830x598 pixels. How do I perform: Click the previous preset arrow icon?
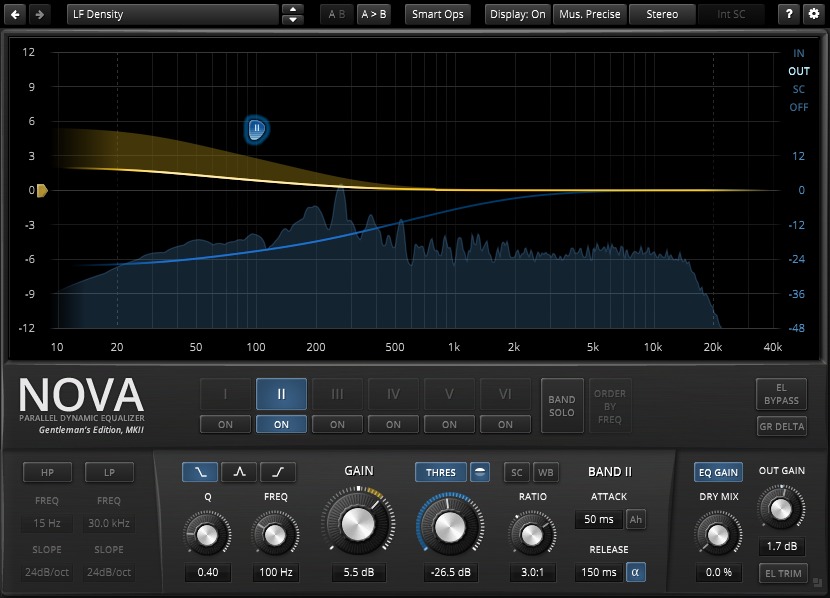pos(16,14)
